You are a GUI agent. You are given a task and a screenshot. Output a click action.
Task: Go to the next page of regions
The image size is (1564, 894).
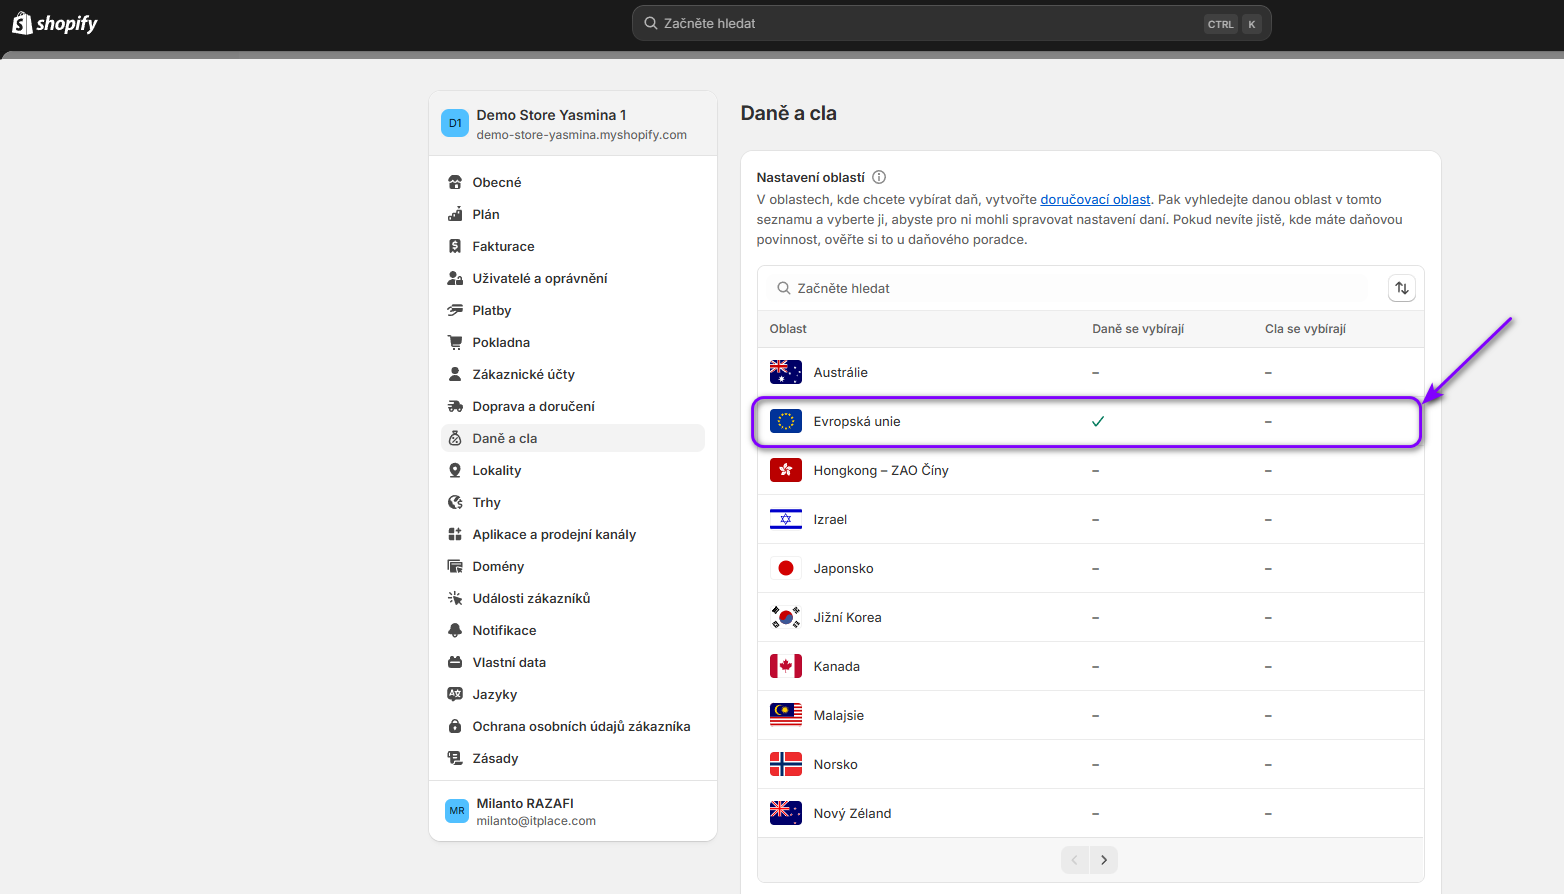(x=1104, y=860)
